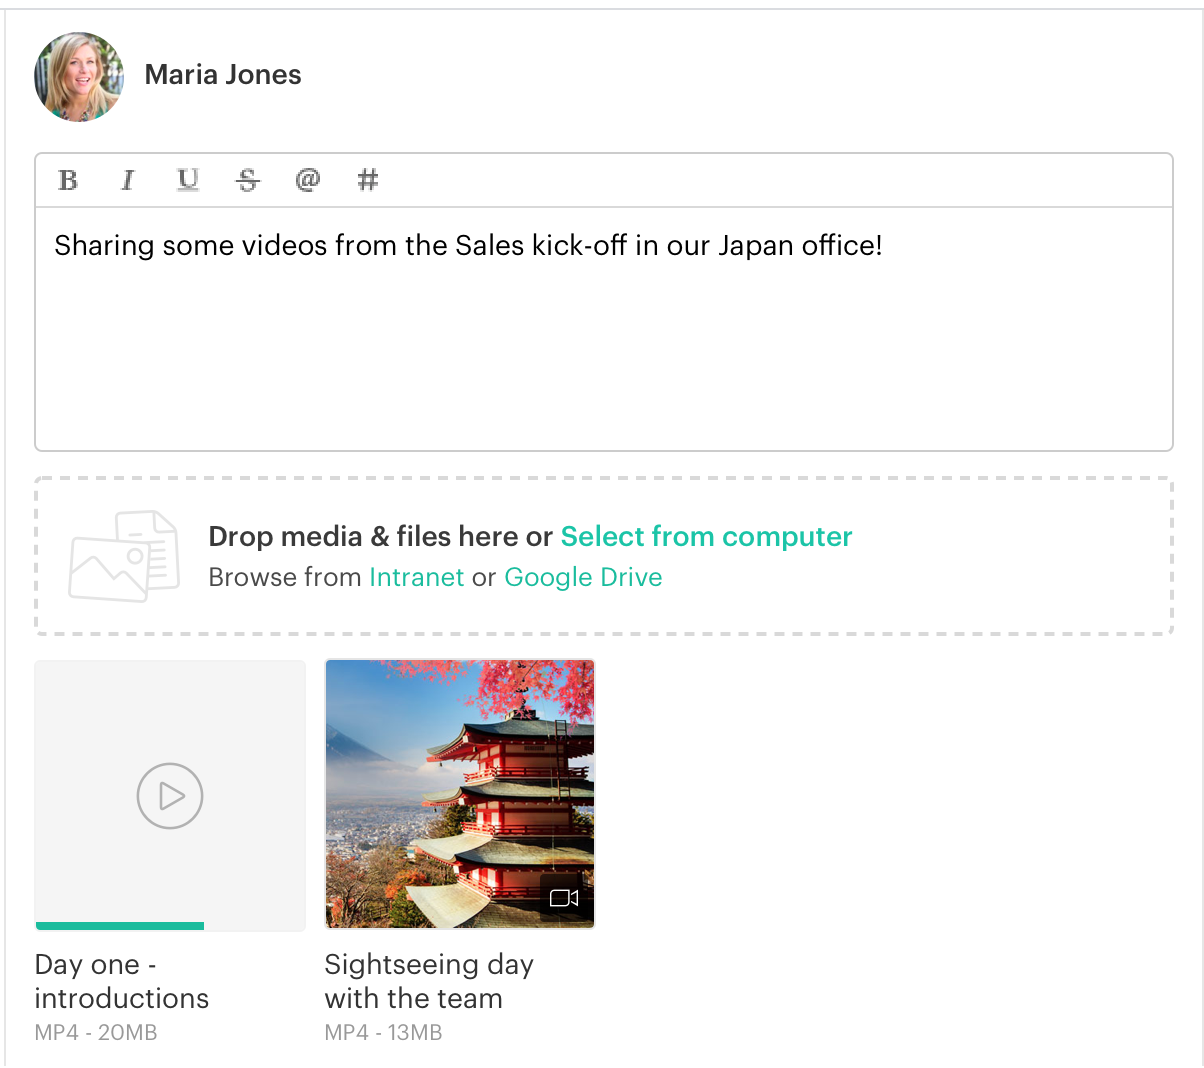
Task: Select Sightseeing day with the team title
Action: [x=428, y=981]
